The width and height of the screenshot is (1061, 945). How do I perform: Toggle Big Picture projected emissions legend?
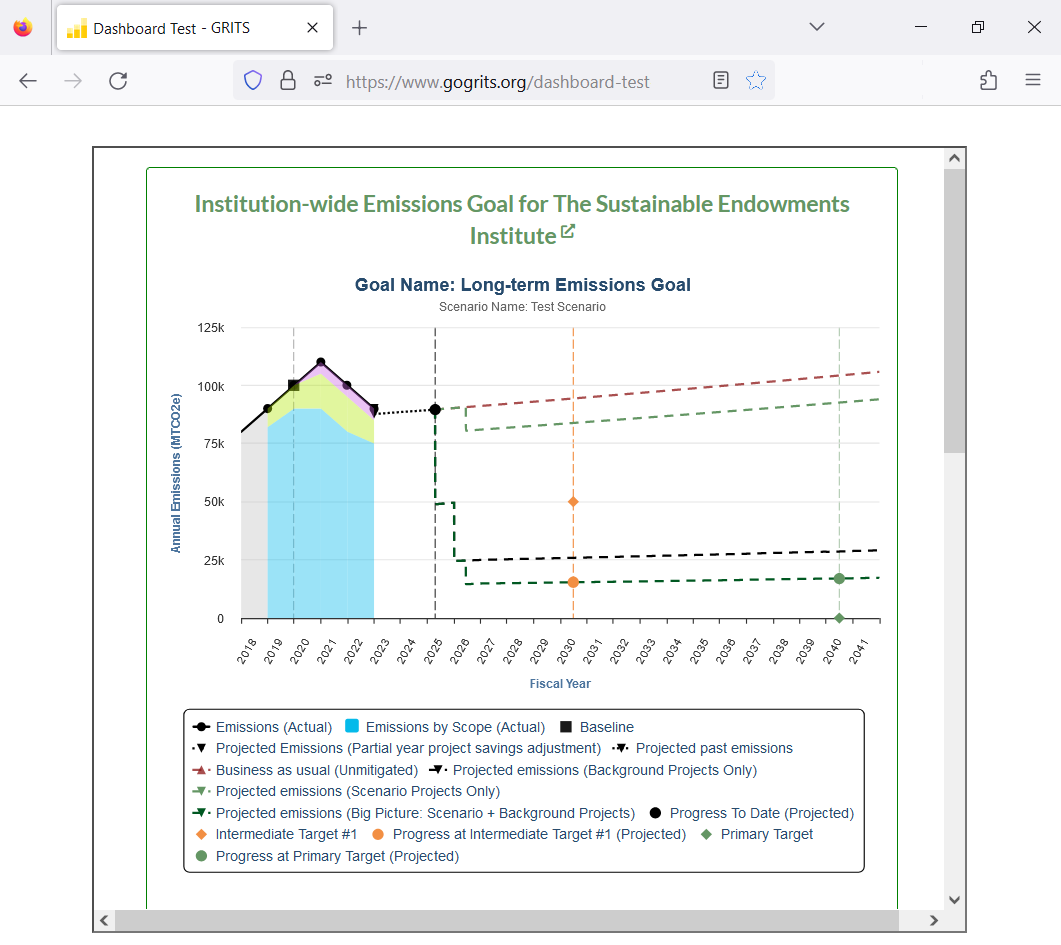413,813
